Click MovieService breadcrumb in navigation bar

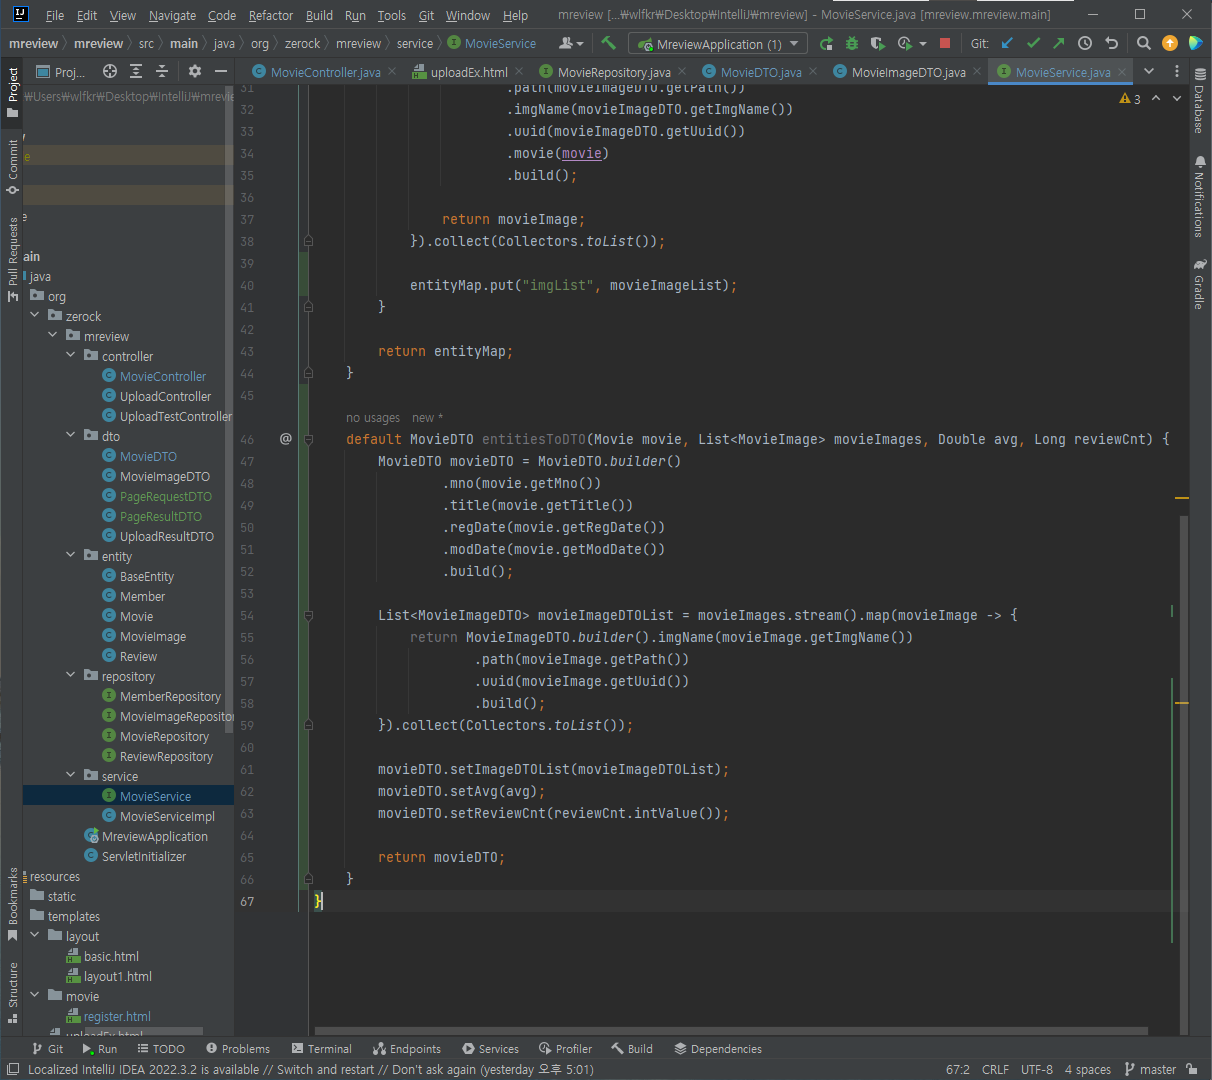click(492, 43)
